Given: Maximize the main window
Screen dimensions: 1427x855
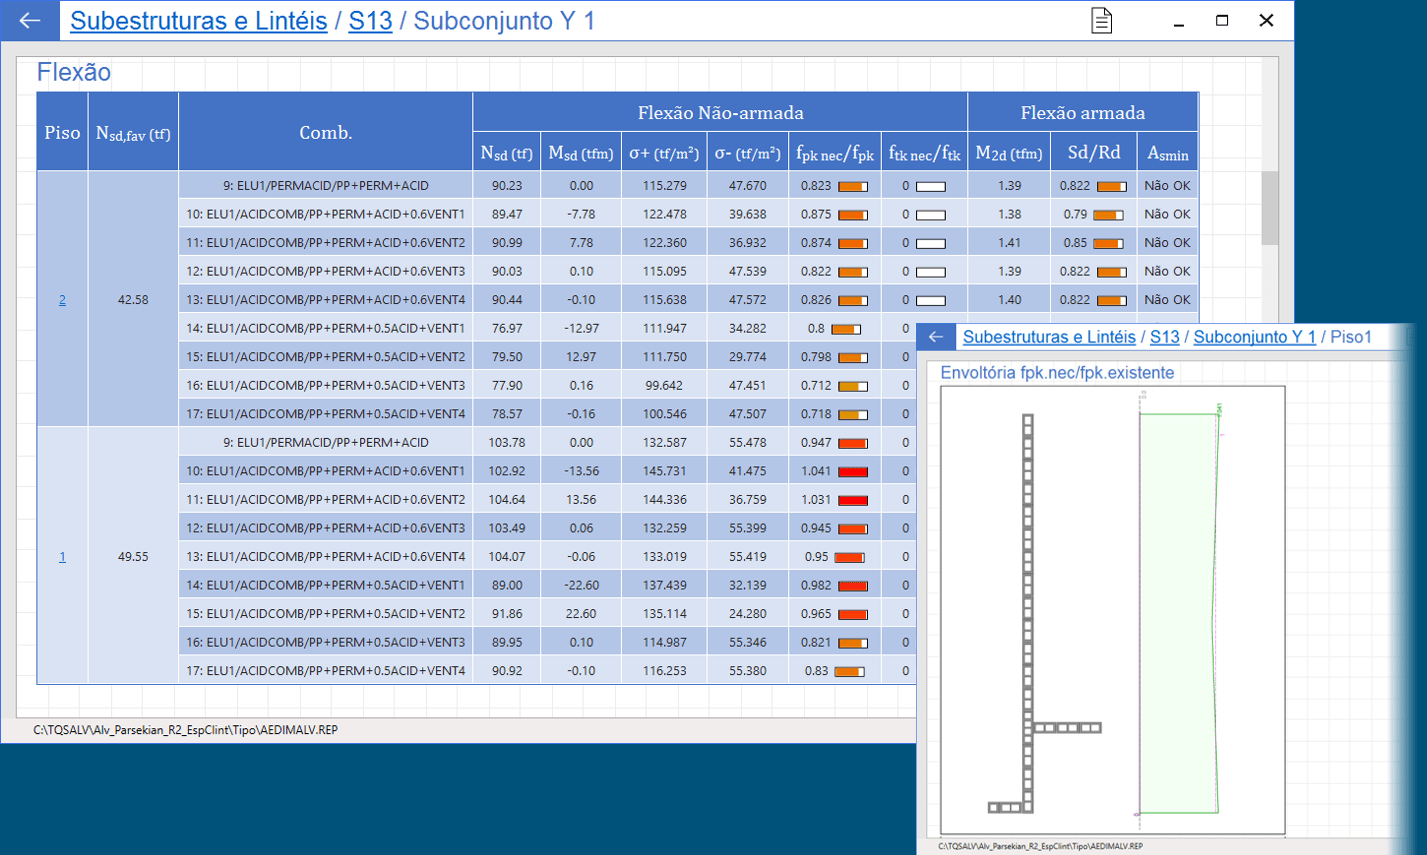Looking at the screenshot, I should coord(1222,21).
